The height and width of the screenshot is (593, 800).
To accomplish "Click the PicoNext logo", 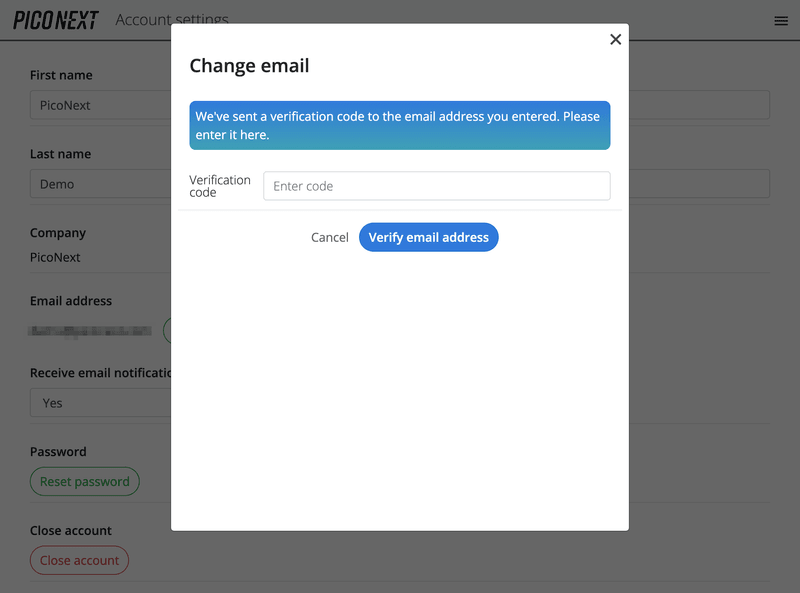I will pyautogui.click(x=56, y=20).
